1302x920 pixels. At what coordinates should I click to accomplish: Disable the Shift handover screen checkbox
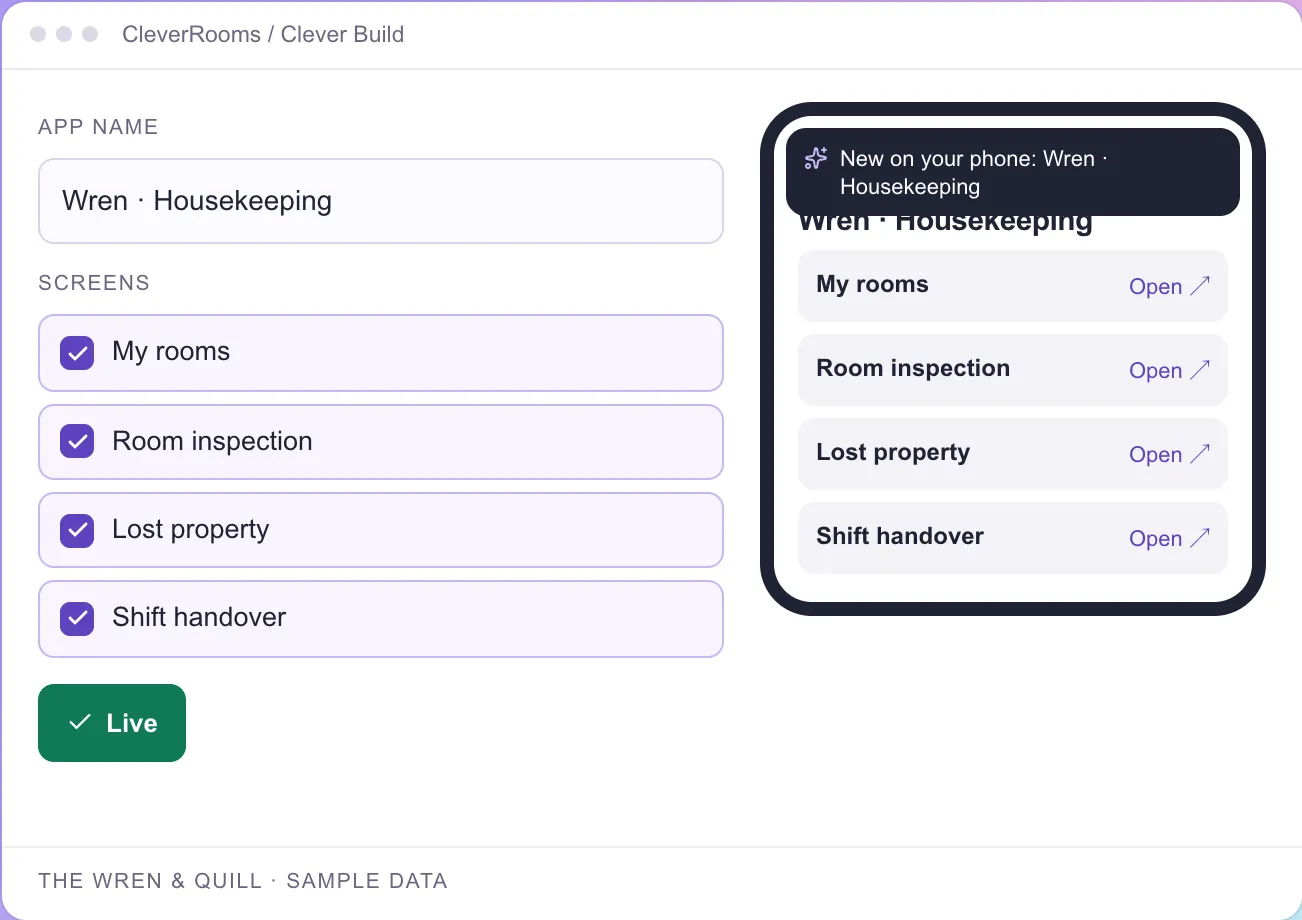[77, 618]
